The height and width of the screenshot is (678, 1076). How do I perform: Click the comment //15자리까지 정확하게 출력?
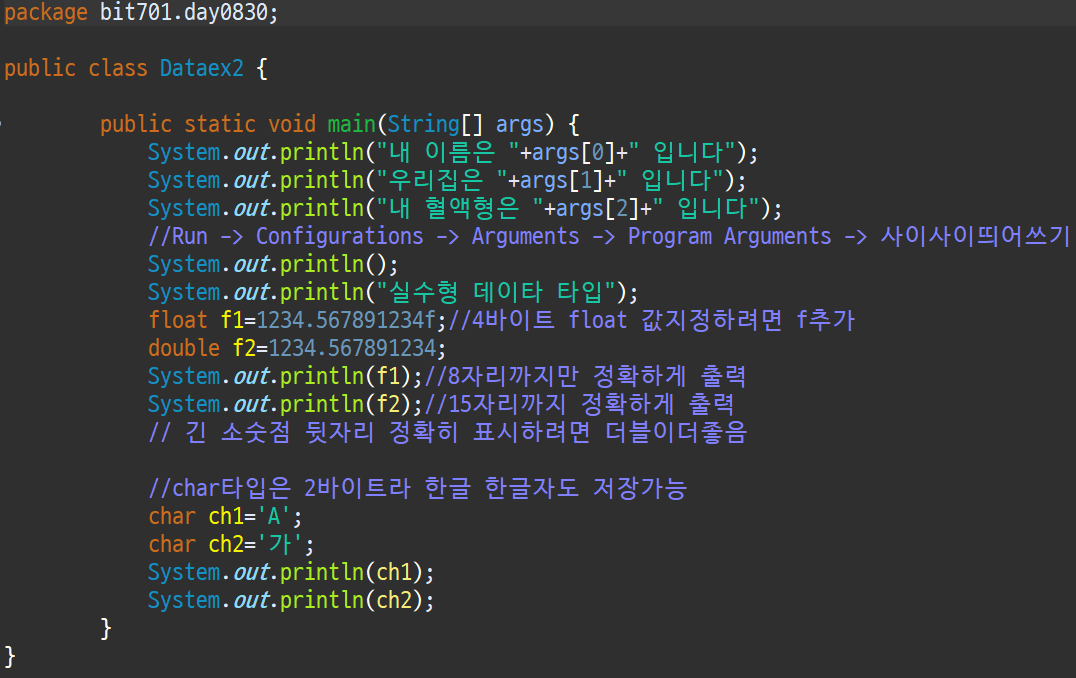click(578, 405)
